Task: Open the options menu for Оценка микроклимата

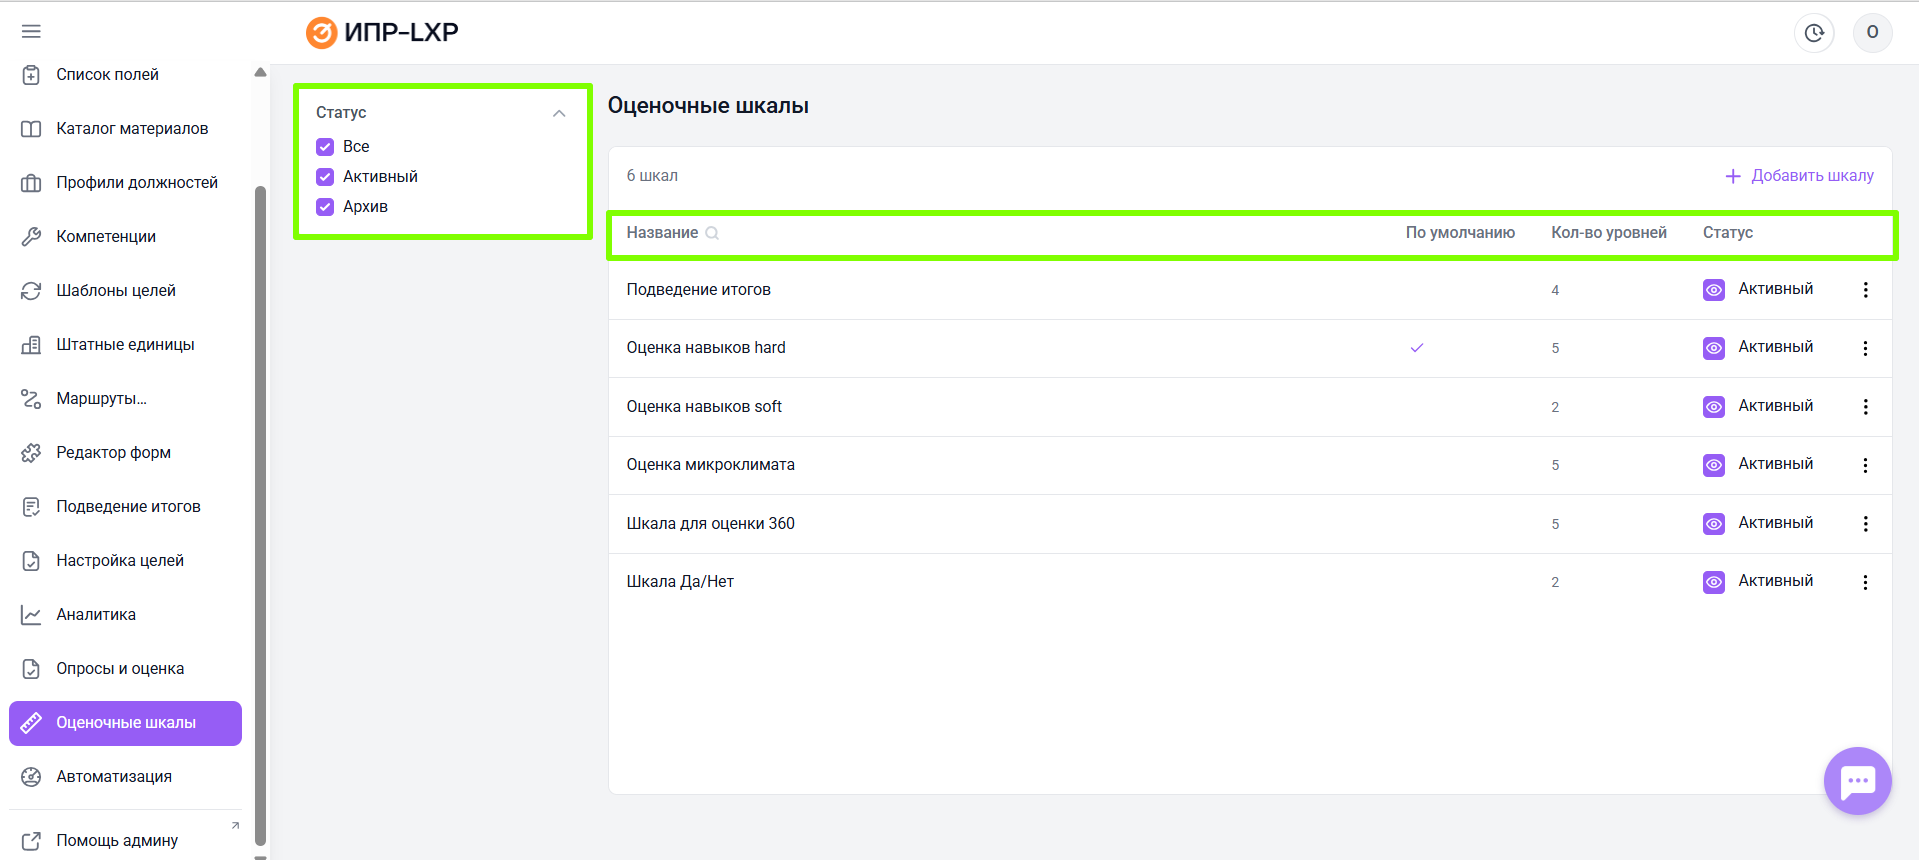Action: coord(1865,465)
